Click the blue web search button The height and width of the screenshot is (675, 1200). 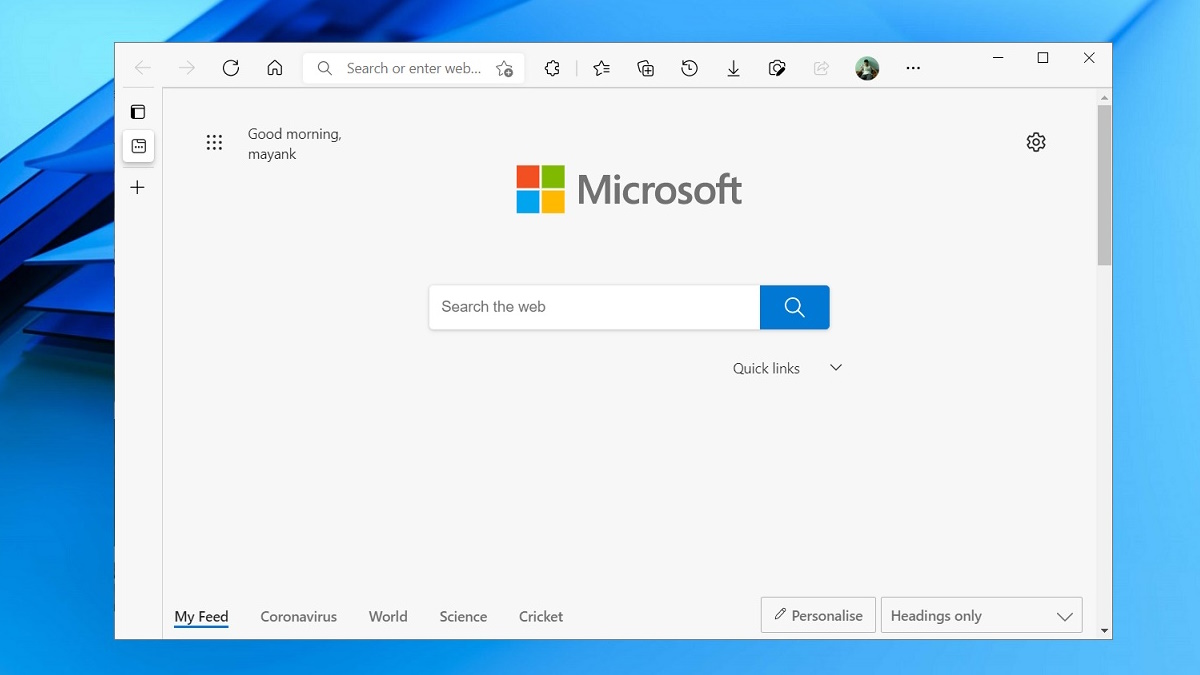tap(795, 307)
